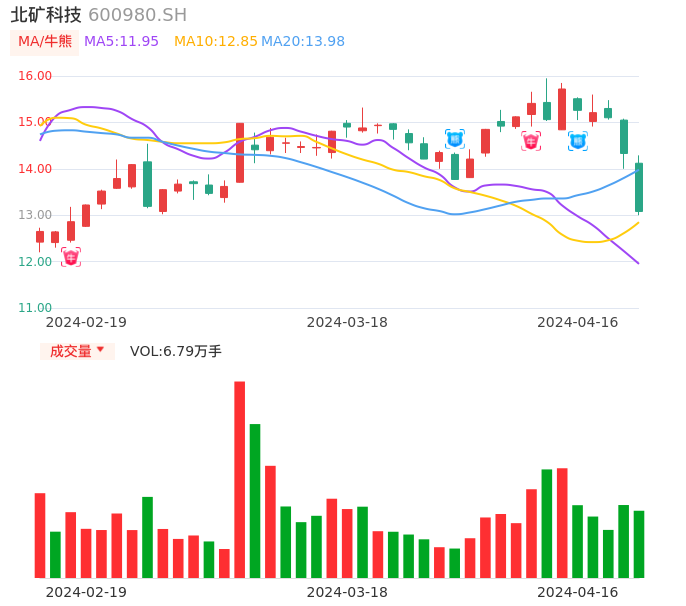The height and width of the screenshot is (606, 686).
Task: Click the bull icon below the February candles
Action: (x=71, y=257)
